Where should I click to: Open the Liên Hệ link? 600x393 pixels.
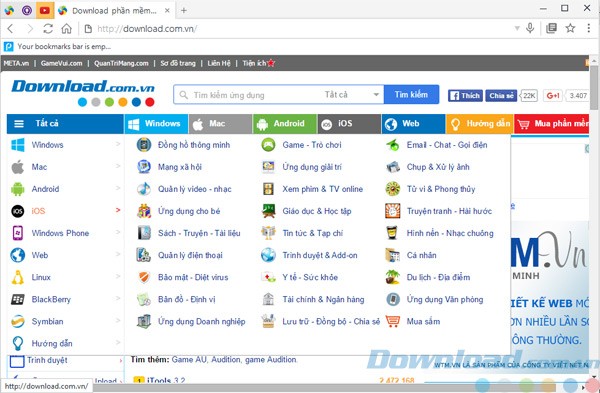219,63
